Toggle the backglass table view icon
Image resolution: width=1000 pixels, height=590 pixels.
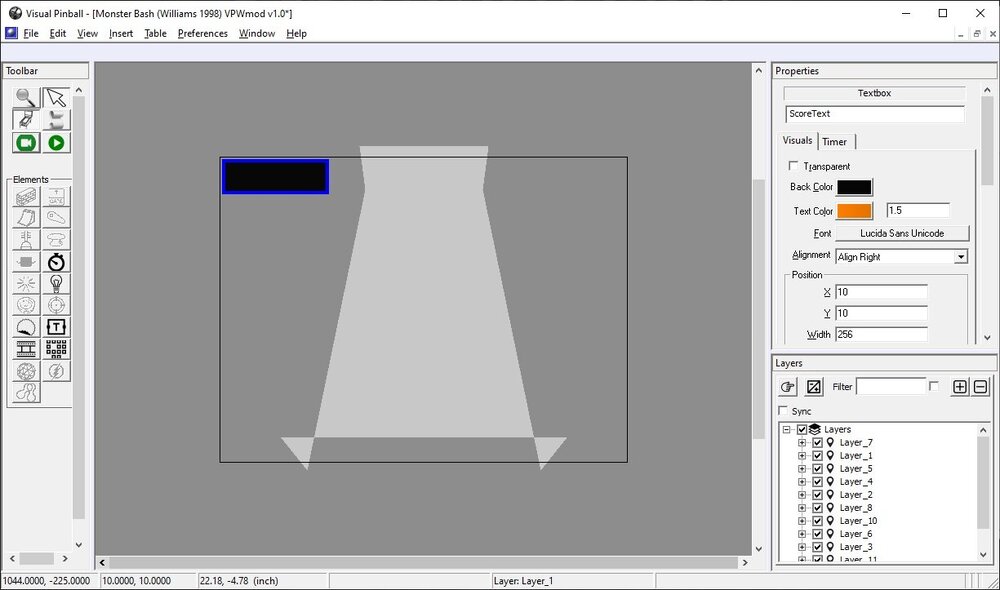(x=26, y=120)
